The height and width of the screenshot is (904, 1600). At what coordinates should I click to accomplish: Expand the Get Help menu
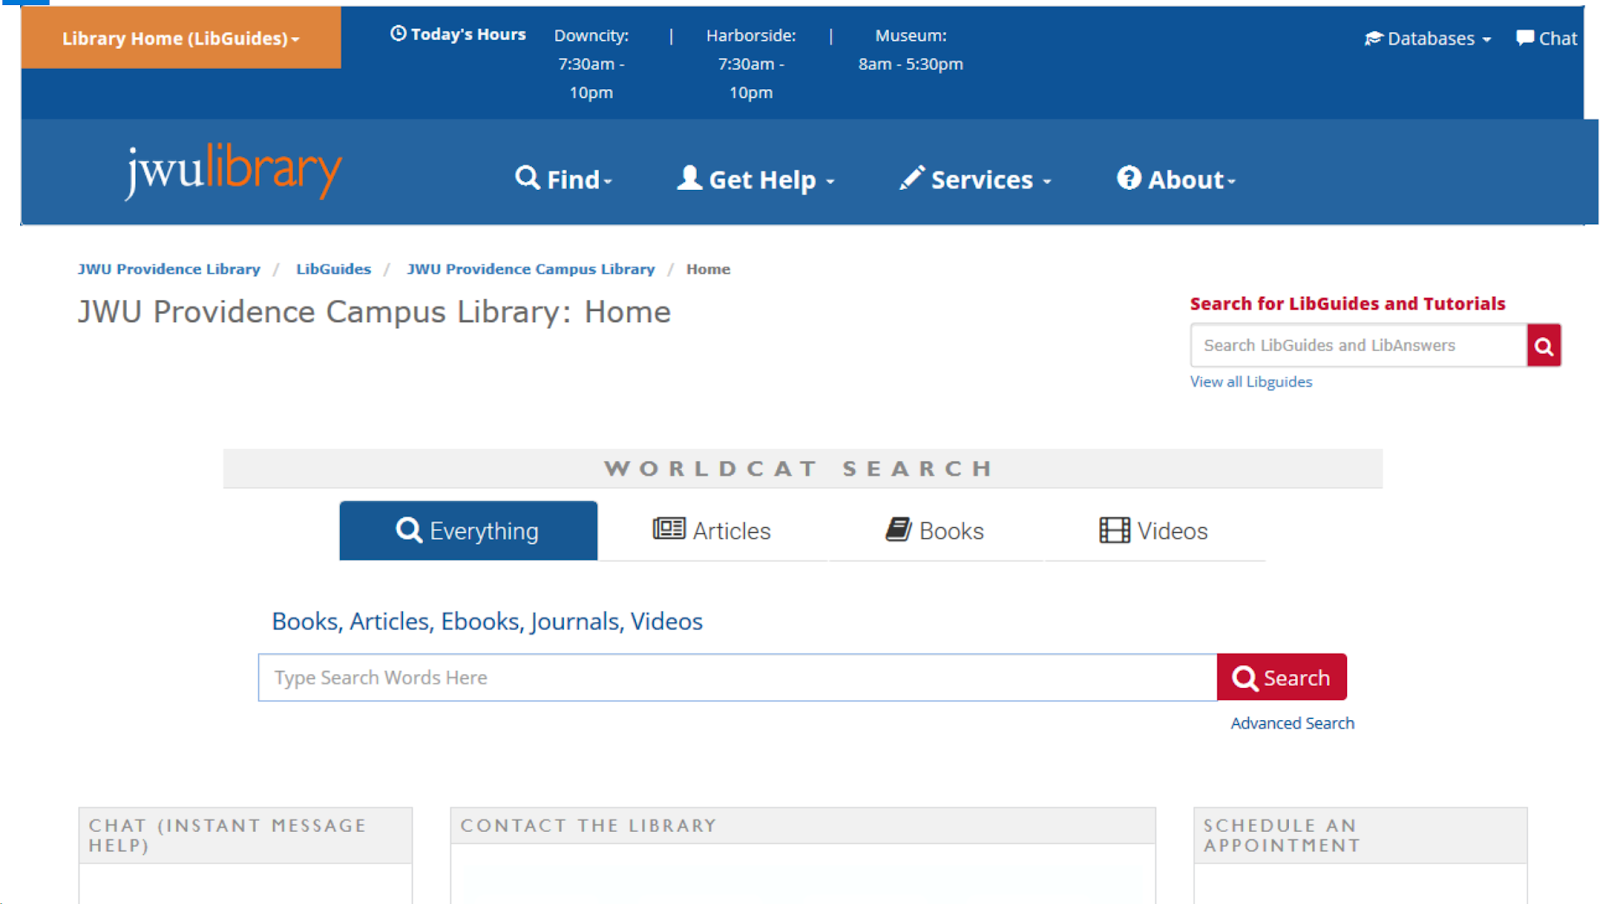756,179
